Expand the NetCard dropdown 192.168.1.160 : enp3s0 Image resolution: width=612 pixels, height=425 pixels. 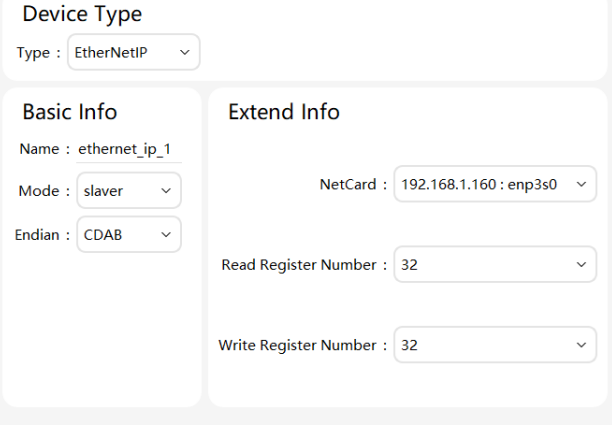(x=495, y=184)
